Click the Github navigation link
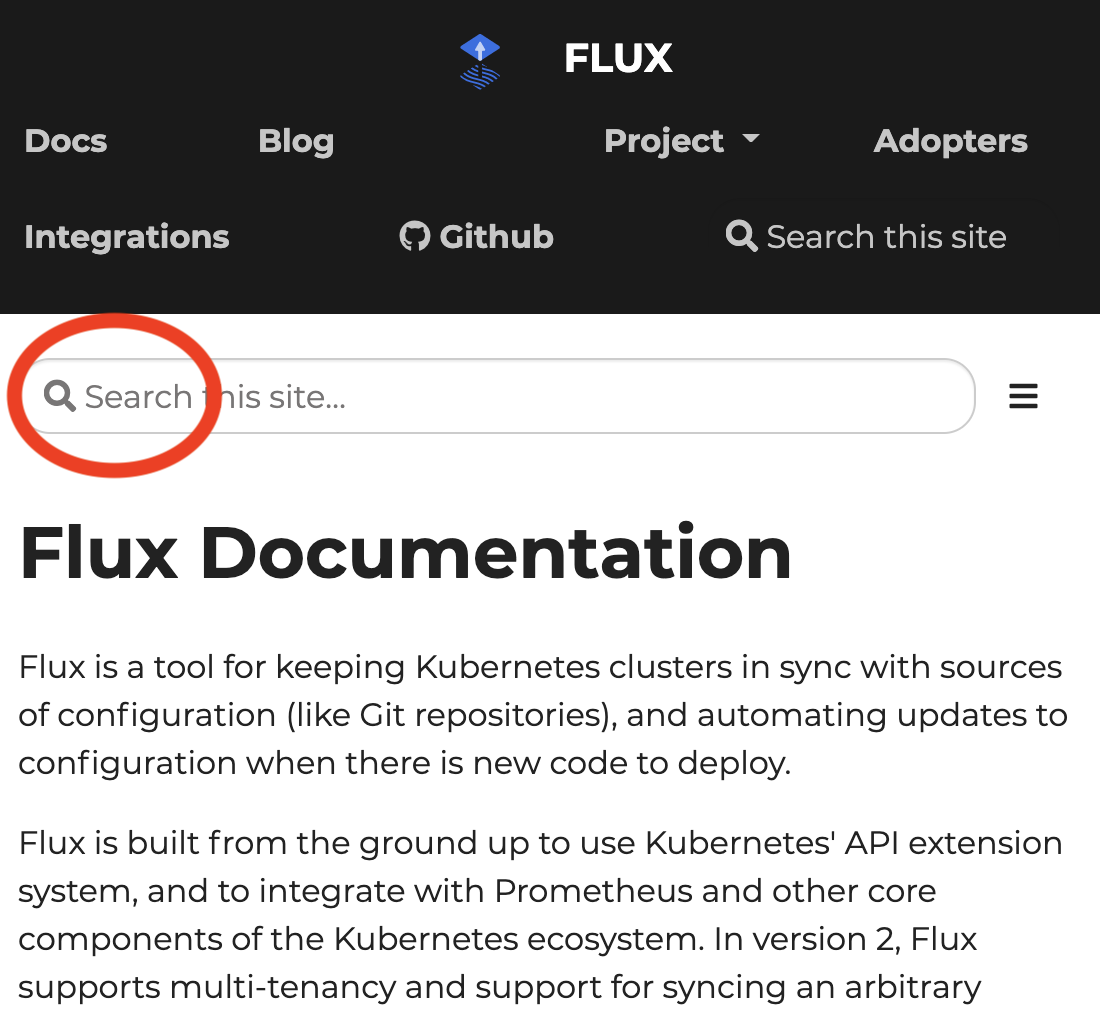Image resolution: width=1100 pixels, height=1014 pixels. click(x=476, y=236)
